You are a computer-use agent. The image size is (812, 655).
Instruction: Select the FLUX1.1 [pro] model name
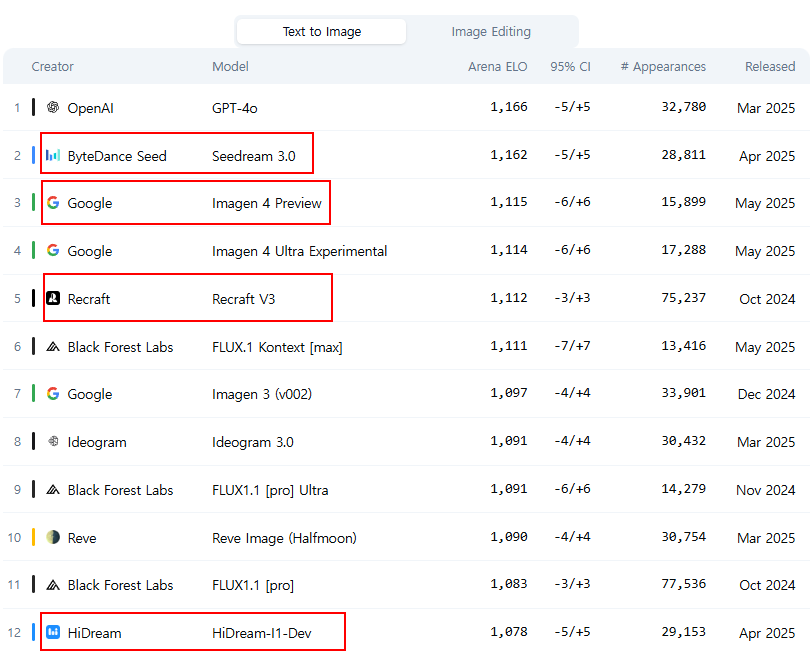coord(253,586)
